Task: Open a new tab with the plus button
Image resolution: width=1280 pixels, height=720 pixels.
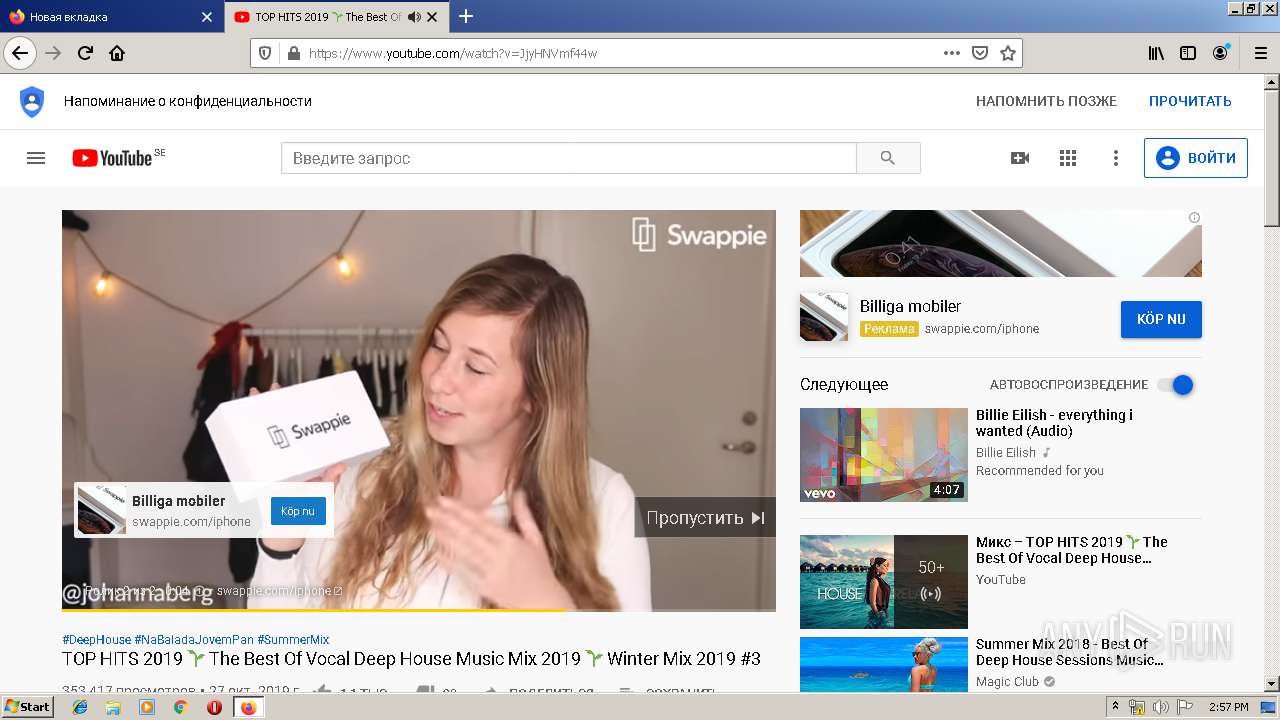Action: click(466, 16)
